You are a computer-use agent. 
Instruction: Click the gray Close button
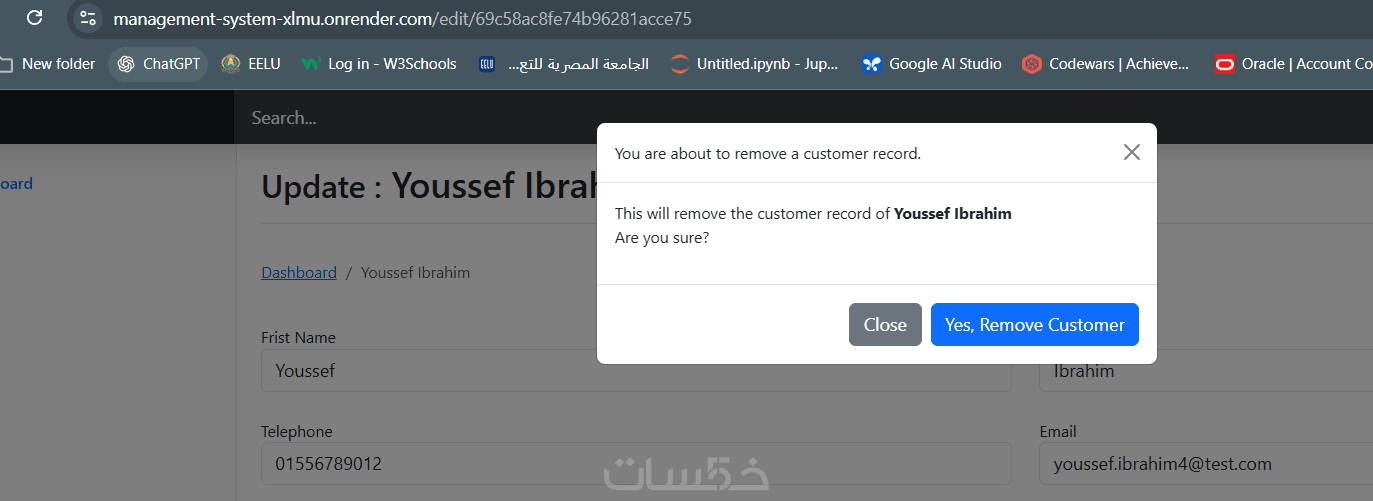pos(885,325)
